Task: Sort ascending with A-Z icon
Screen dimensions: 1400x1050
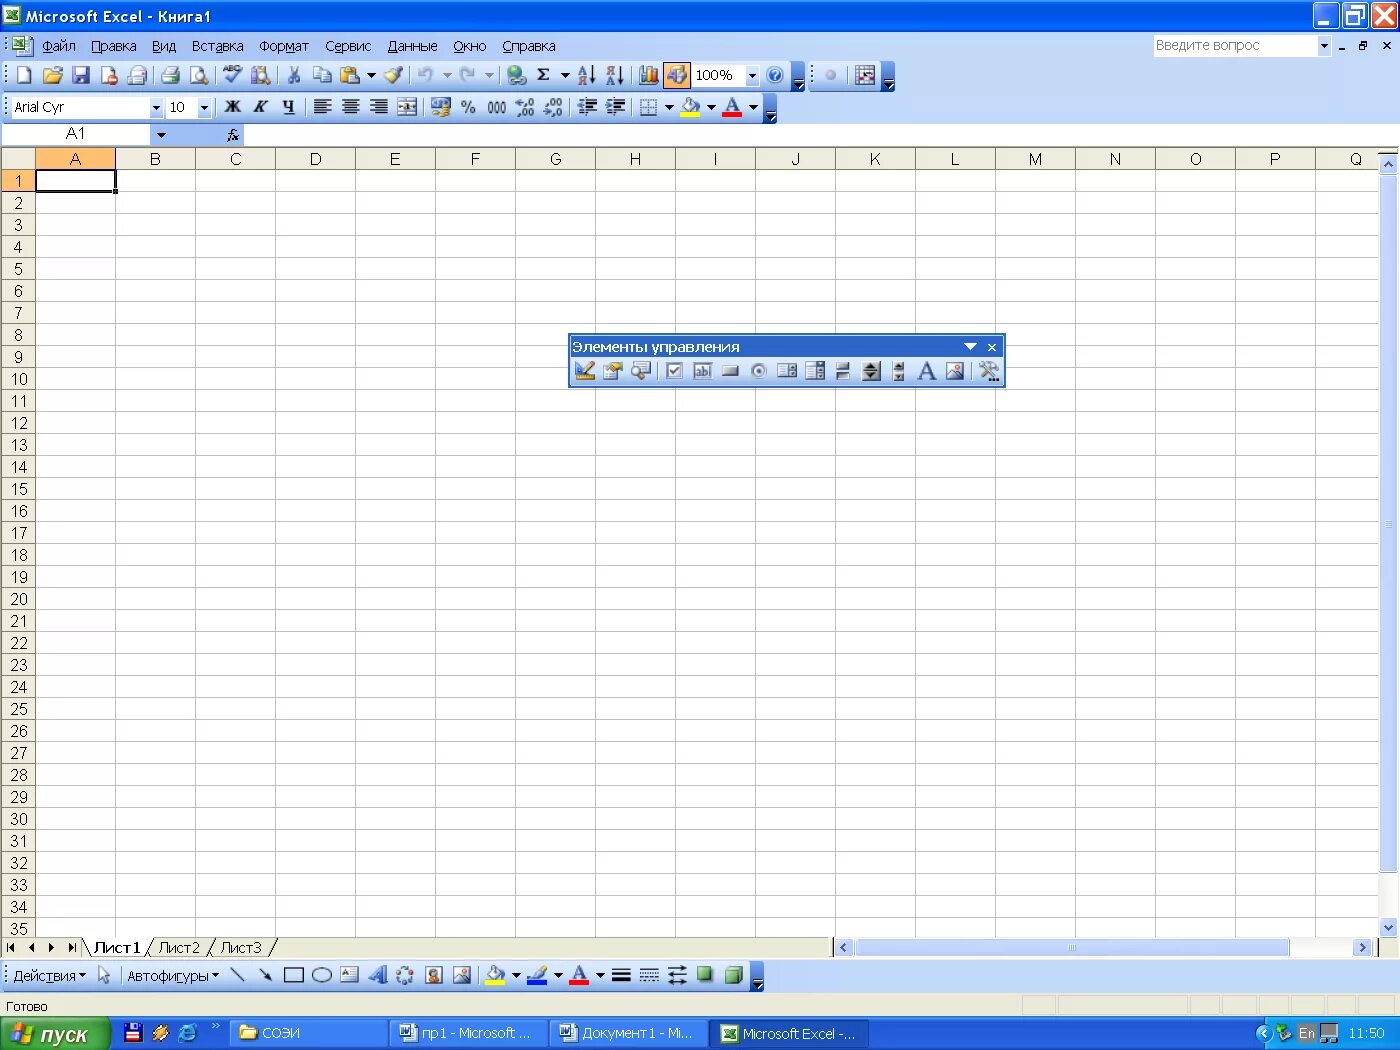Action: [587, 75]
